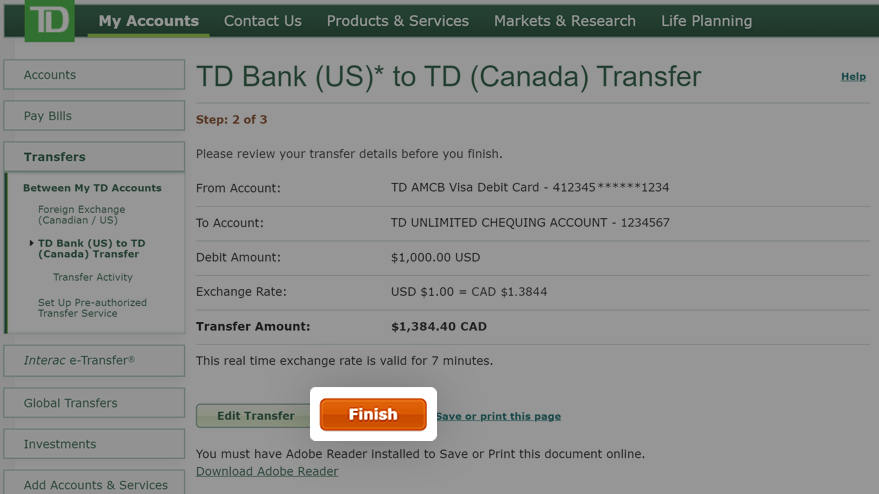Screen dimensions: 879x494
Task: Open Save or print this page link
Action: 498,416
